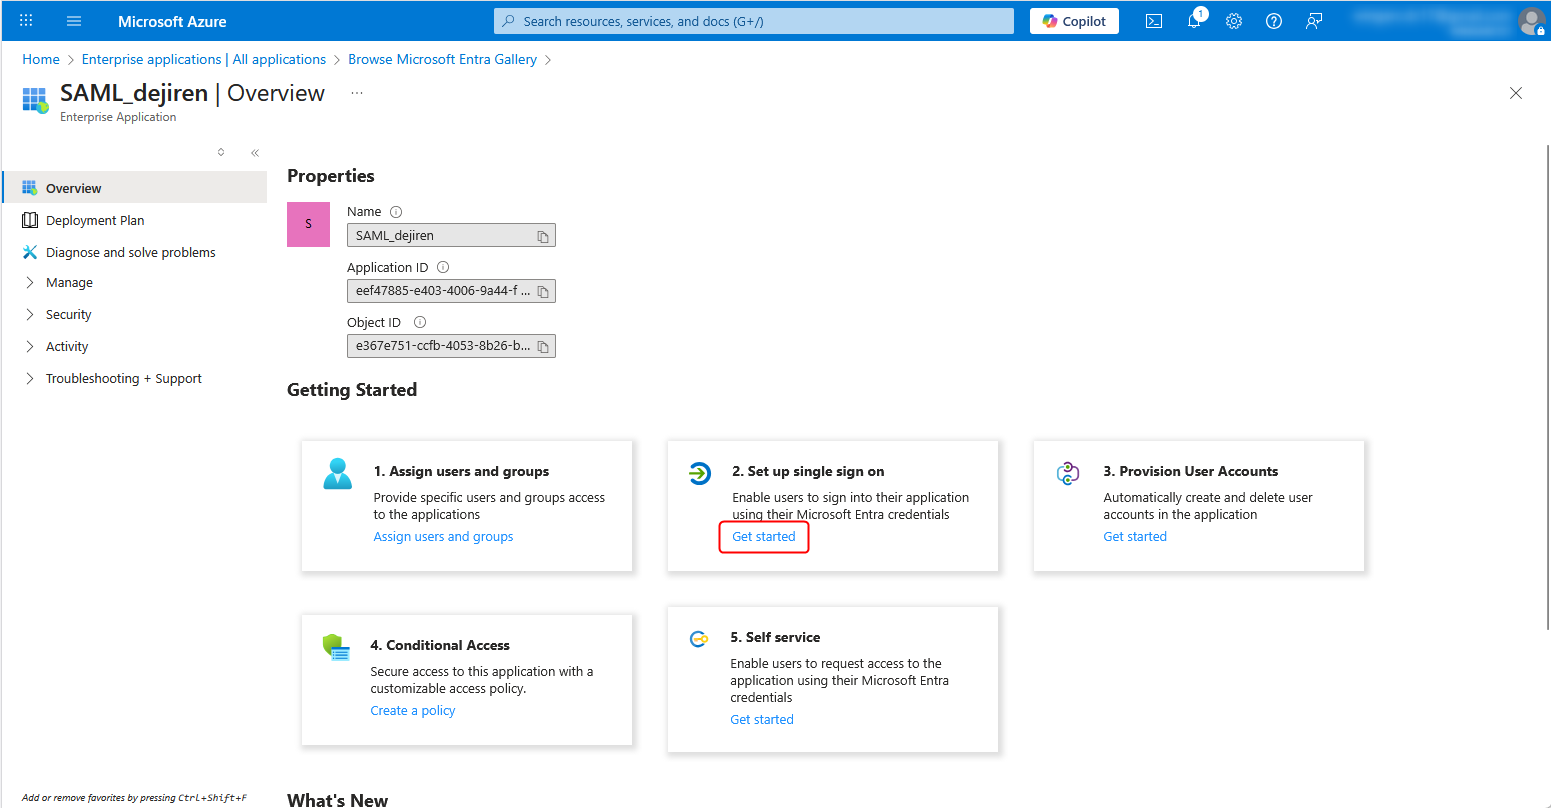The height and width of the screenshot is (808, 1551).
Task: Click Get started under Set up single sign on
Action: (764, 537)
